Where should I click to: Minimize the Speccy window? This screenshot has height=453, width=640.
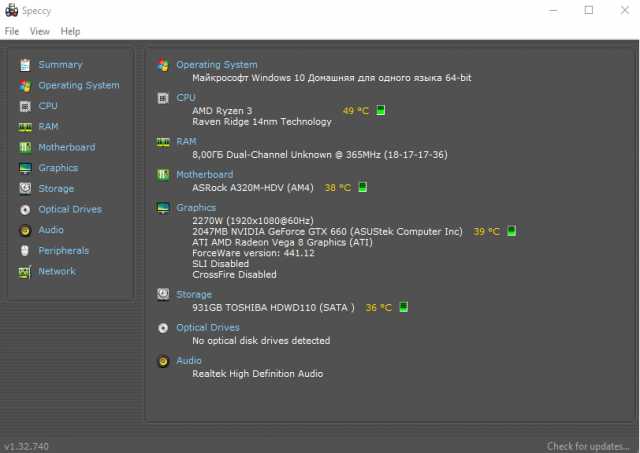[553, 10]
